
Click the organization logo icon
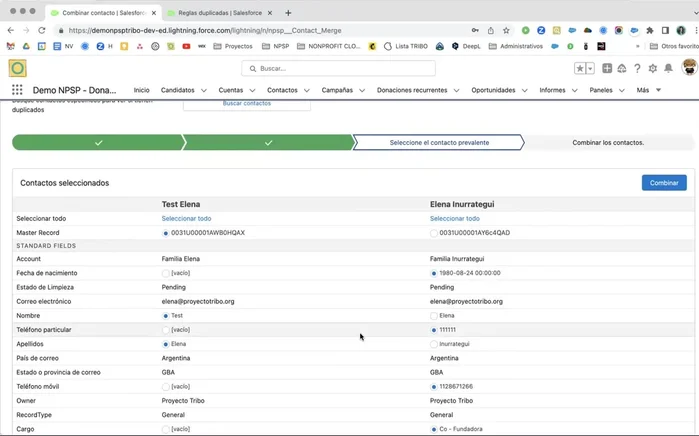click(17, 68)
